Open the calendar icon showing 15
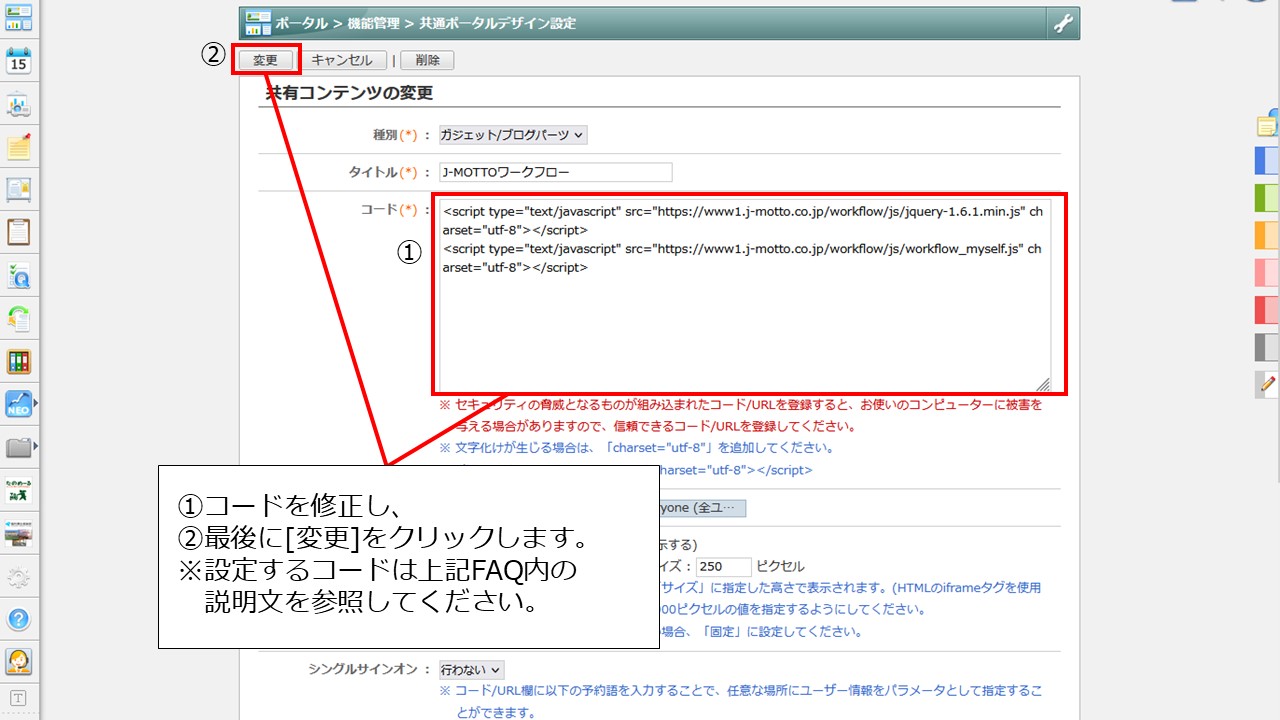This screenshot has width=1280, height=720. point(19,60)
